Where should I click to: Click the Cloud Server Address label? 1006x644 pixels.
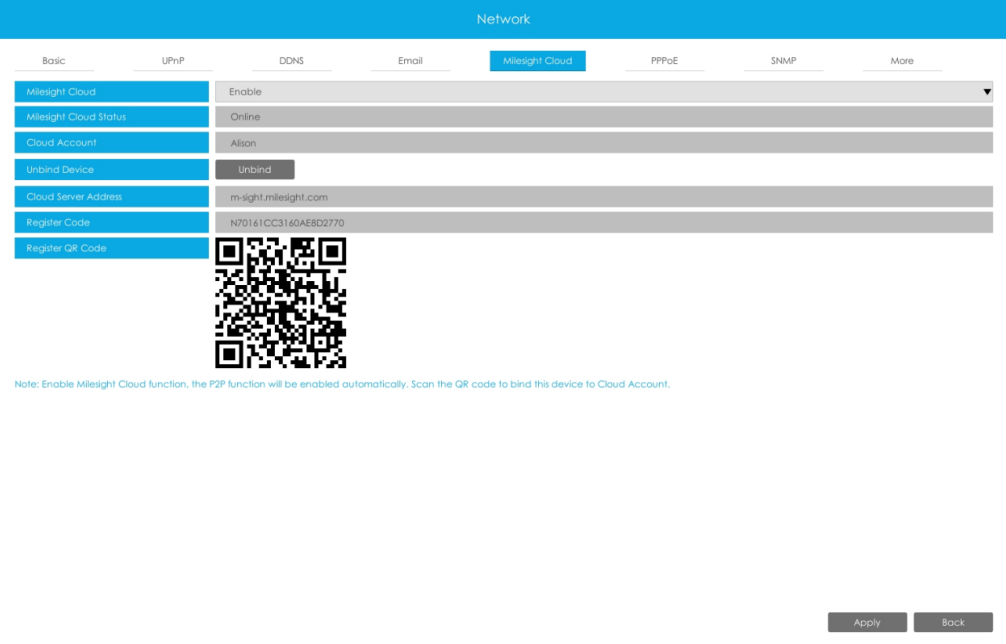(112, 197)
